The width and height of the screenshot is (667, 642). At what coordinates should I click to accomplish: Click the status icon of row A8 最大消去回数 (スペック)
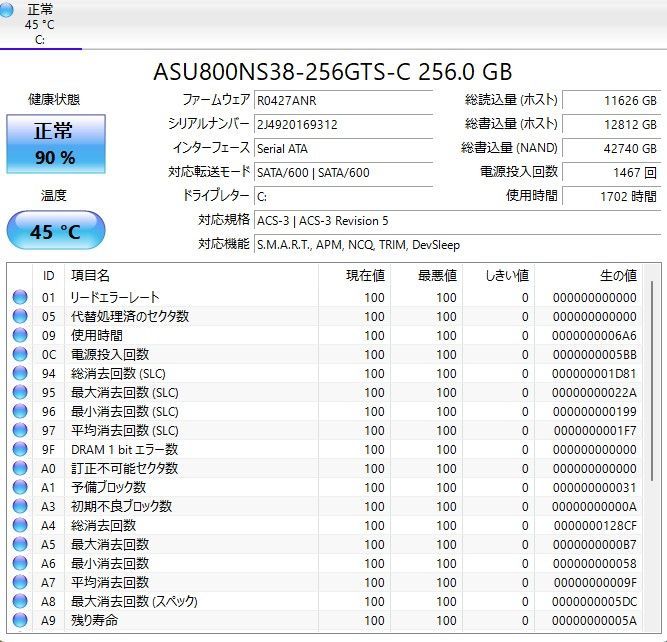coord(20,601)
